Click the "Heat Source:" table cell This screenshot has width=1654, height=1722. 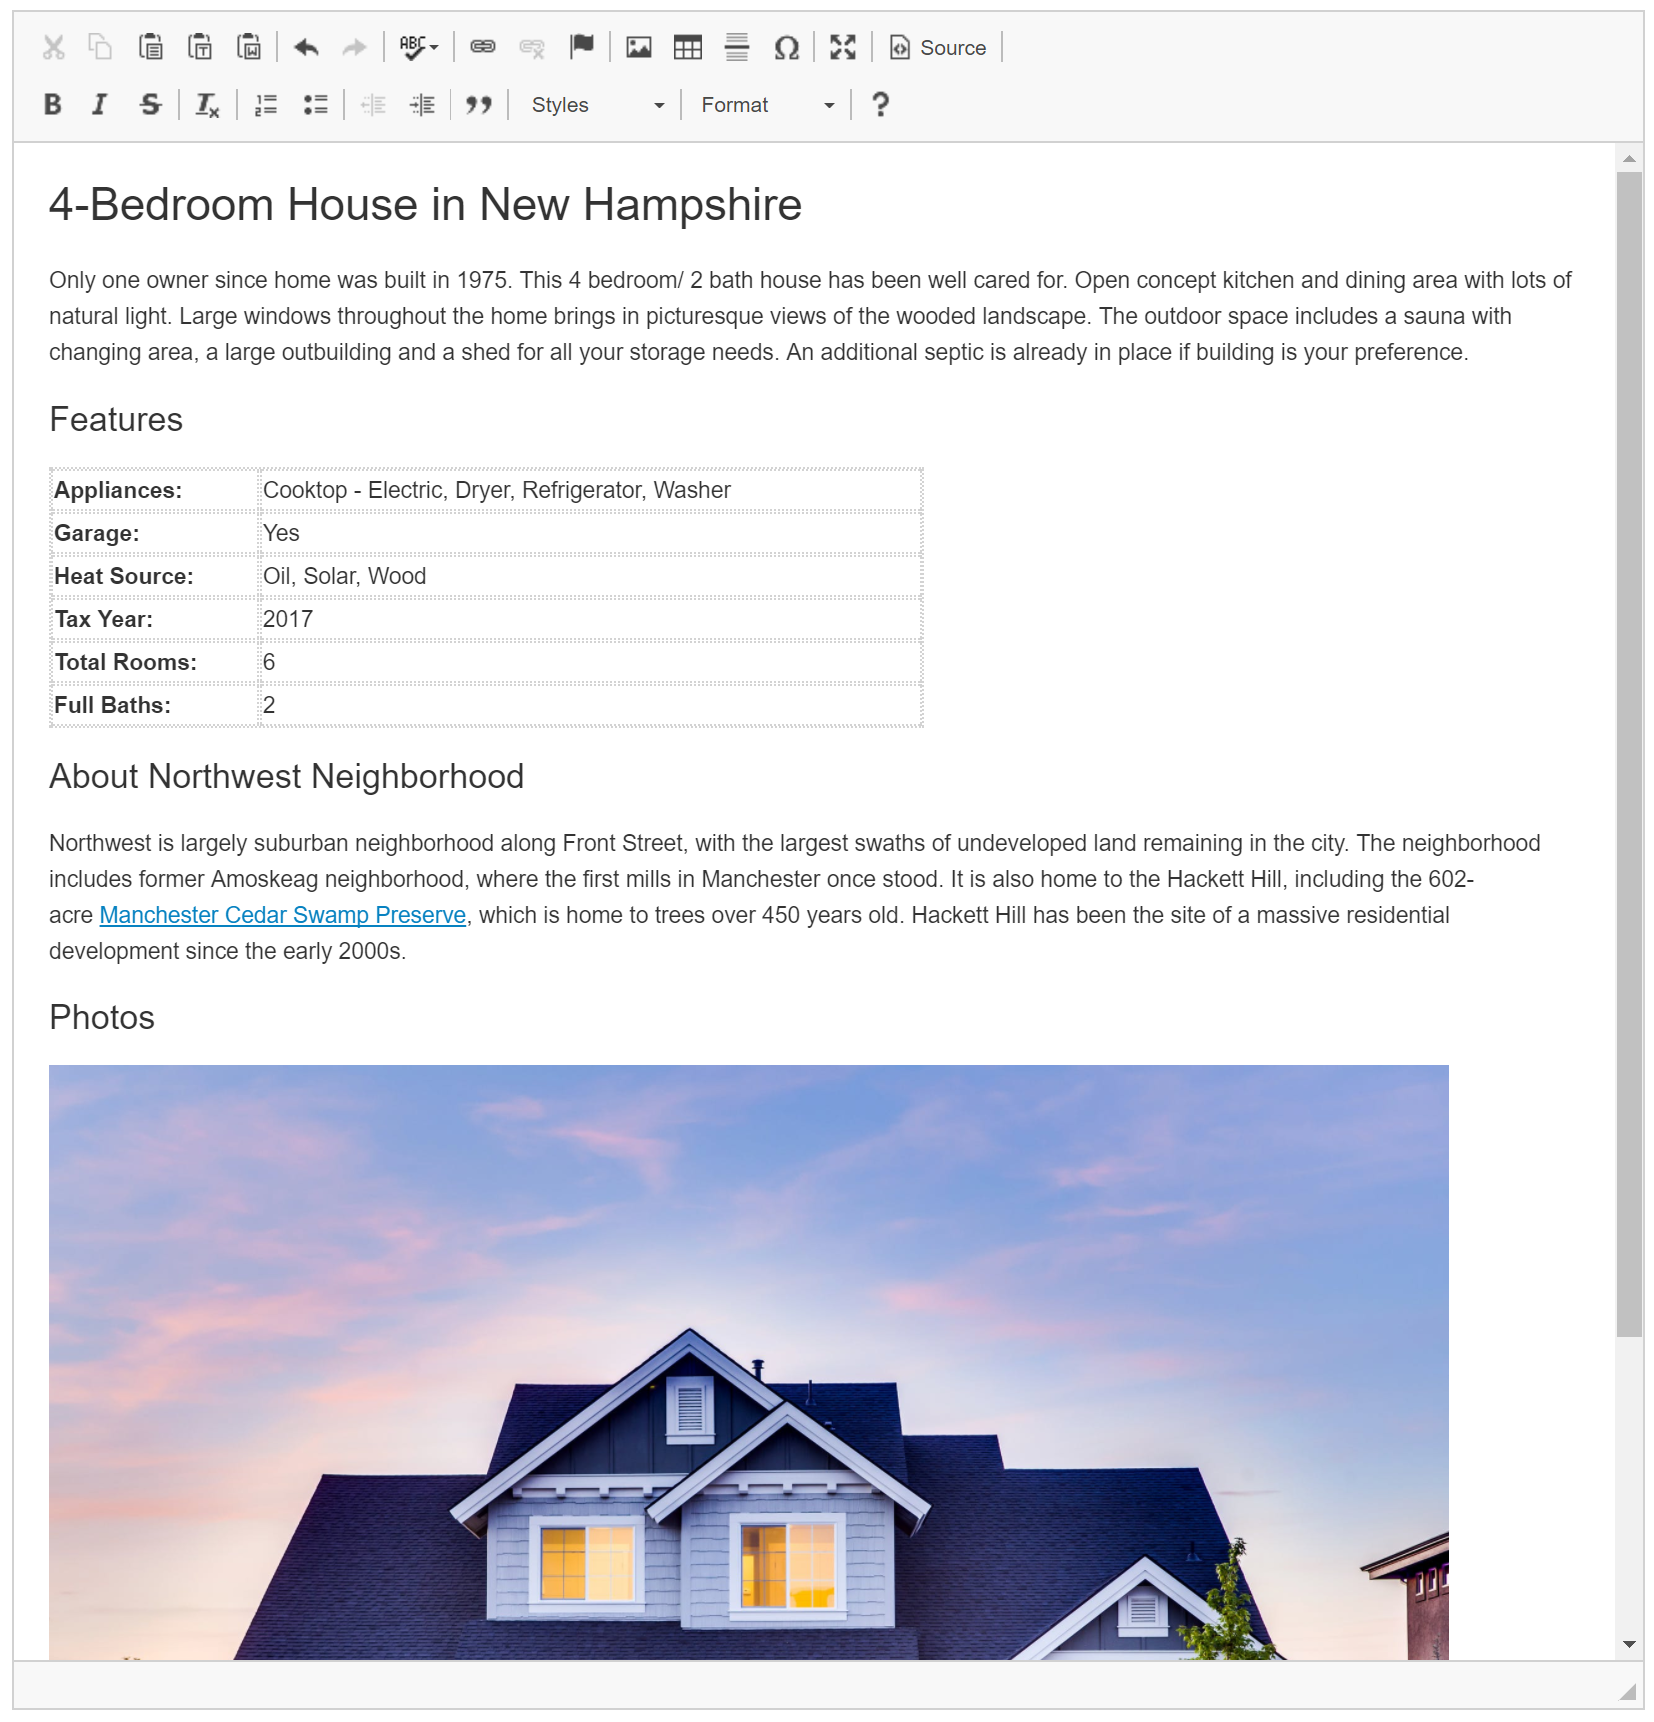coord(155,576)
